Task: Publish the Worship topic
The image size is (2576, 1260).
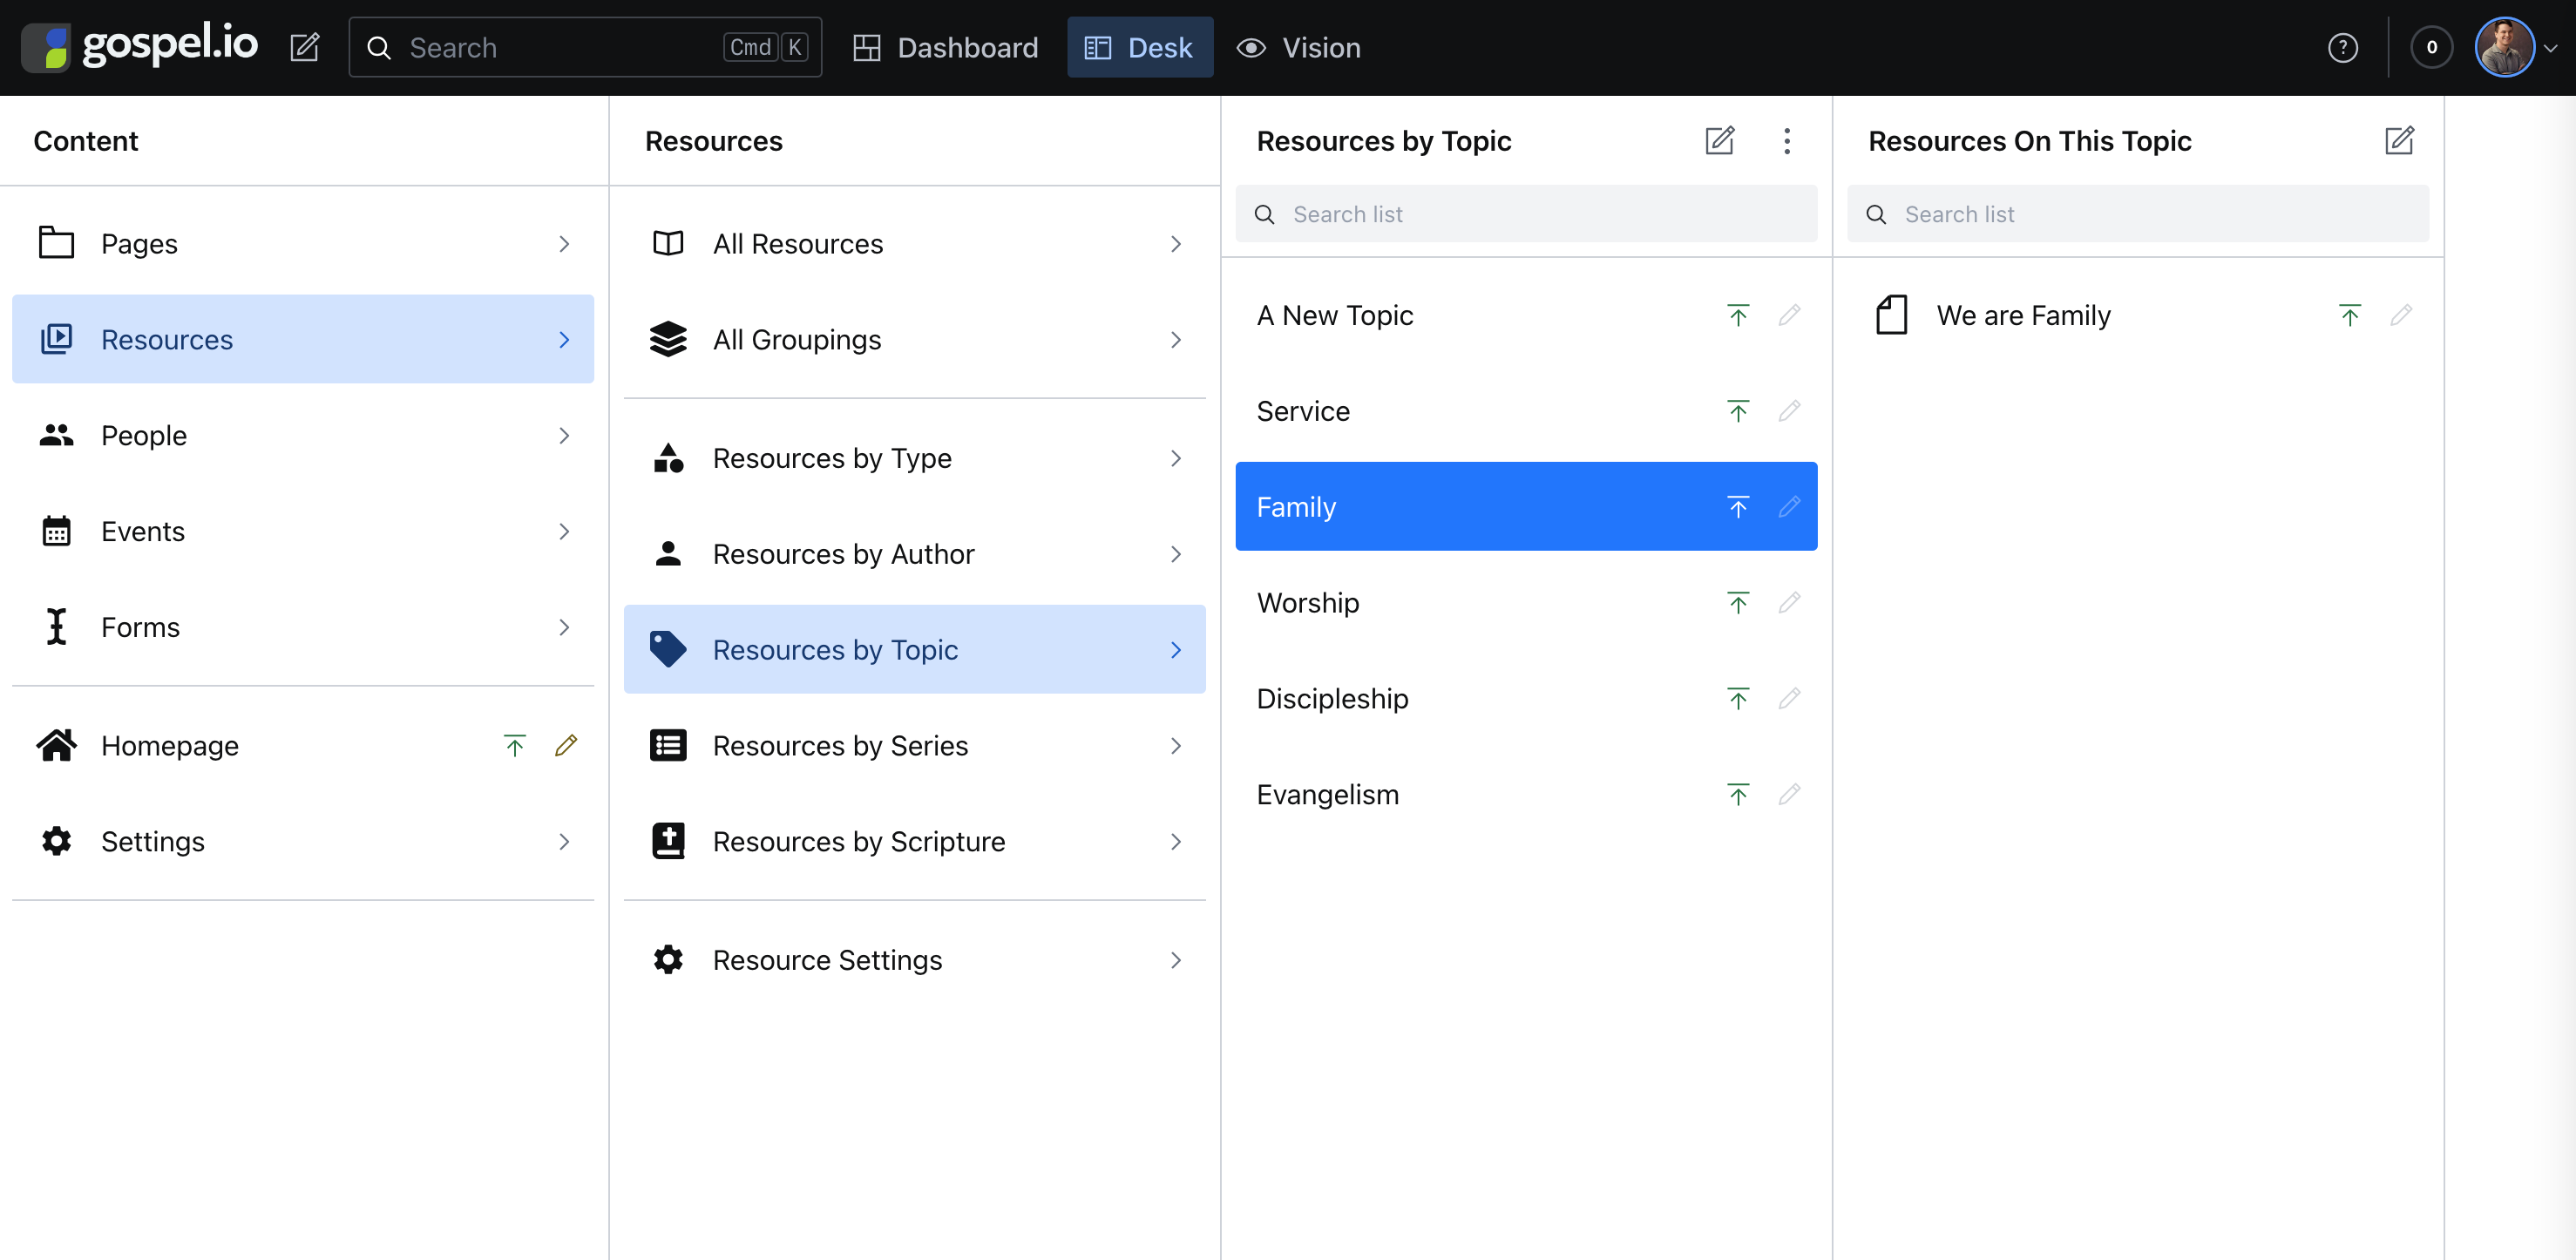Action: point(1738,602)
